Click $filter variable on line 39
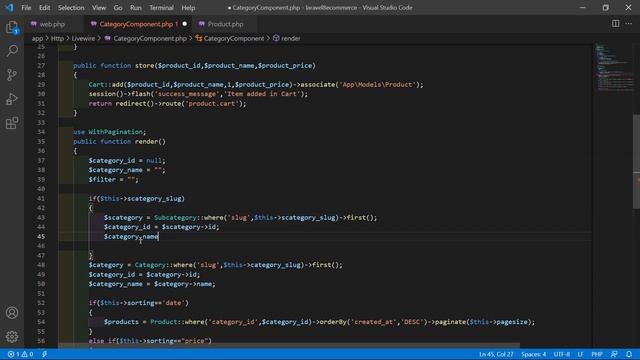 [102, 180]
